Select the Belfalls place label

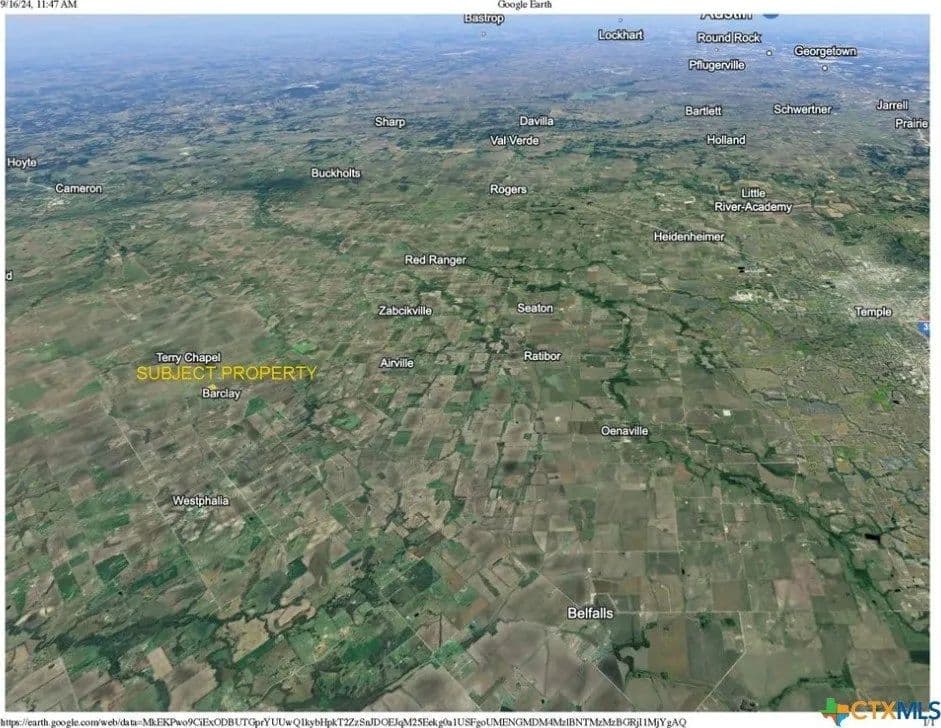[x=589, y=612]
